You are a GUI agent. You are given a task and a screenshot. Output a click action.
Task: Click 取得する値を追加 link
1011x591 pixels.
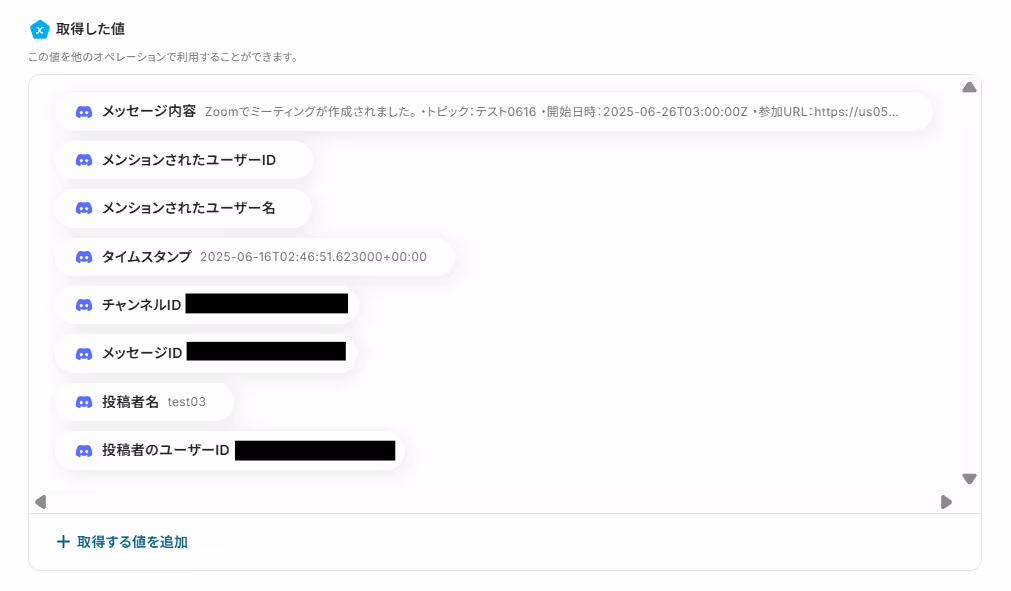coord(132,542)
